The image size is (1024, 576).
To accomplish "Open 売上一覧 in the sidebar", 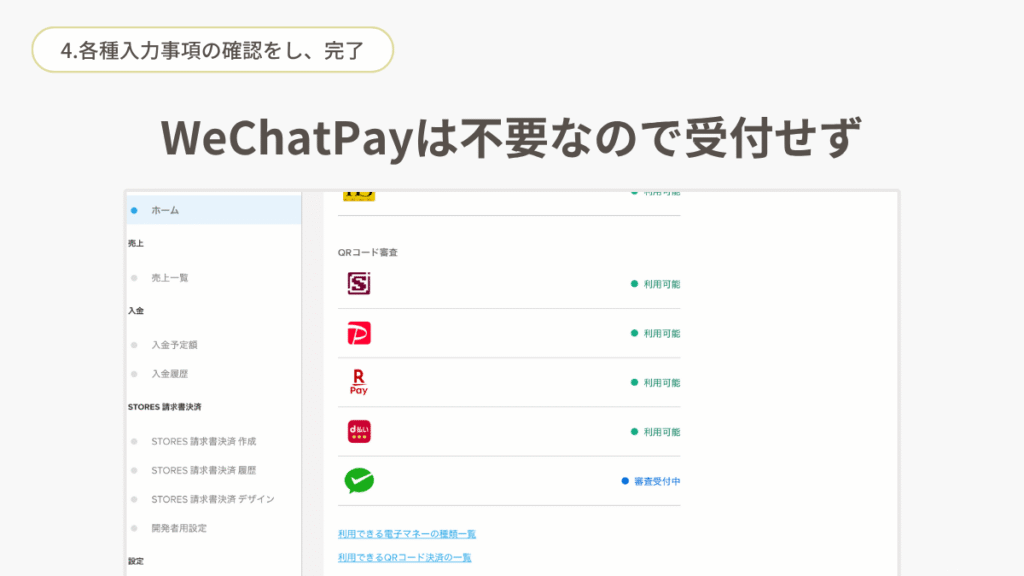I will tap(169, 277).
